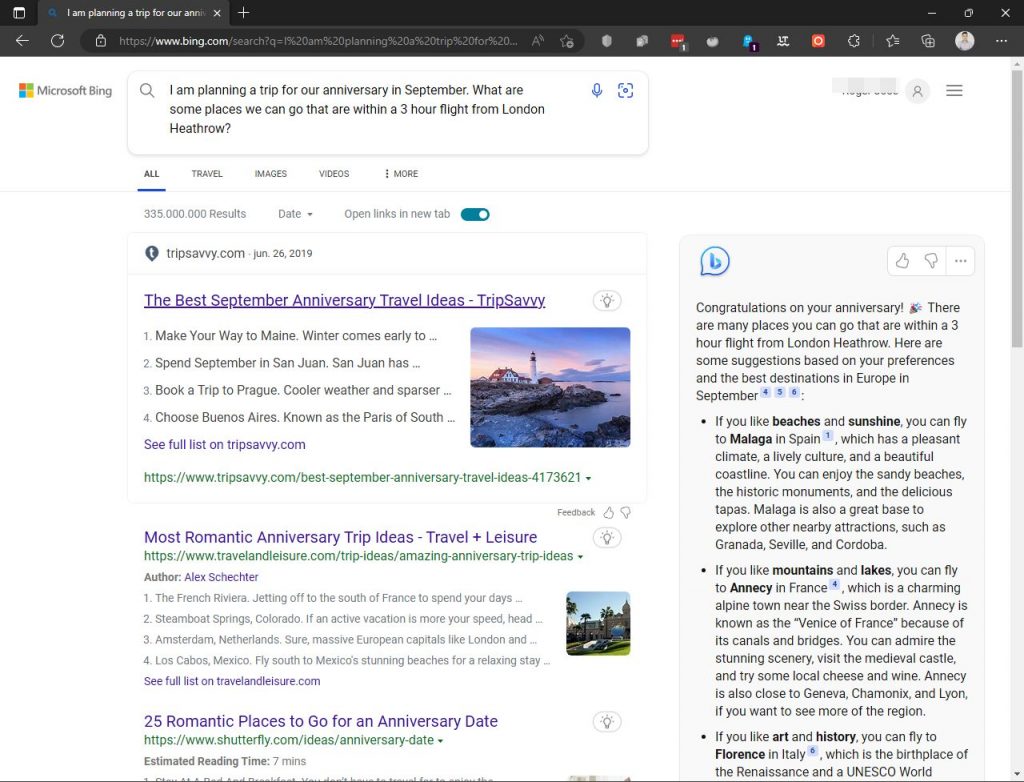Give thumbs up on result Feedback
The width and height of the screenshot is (1024, 782).
point(609,513)
